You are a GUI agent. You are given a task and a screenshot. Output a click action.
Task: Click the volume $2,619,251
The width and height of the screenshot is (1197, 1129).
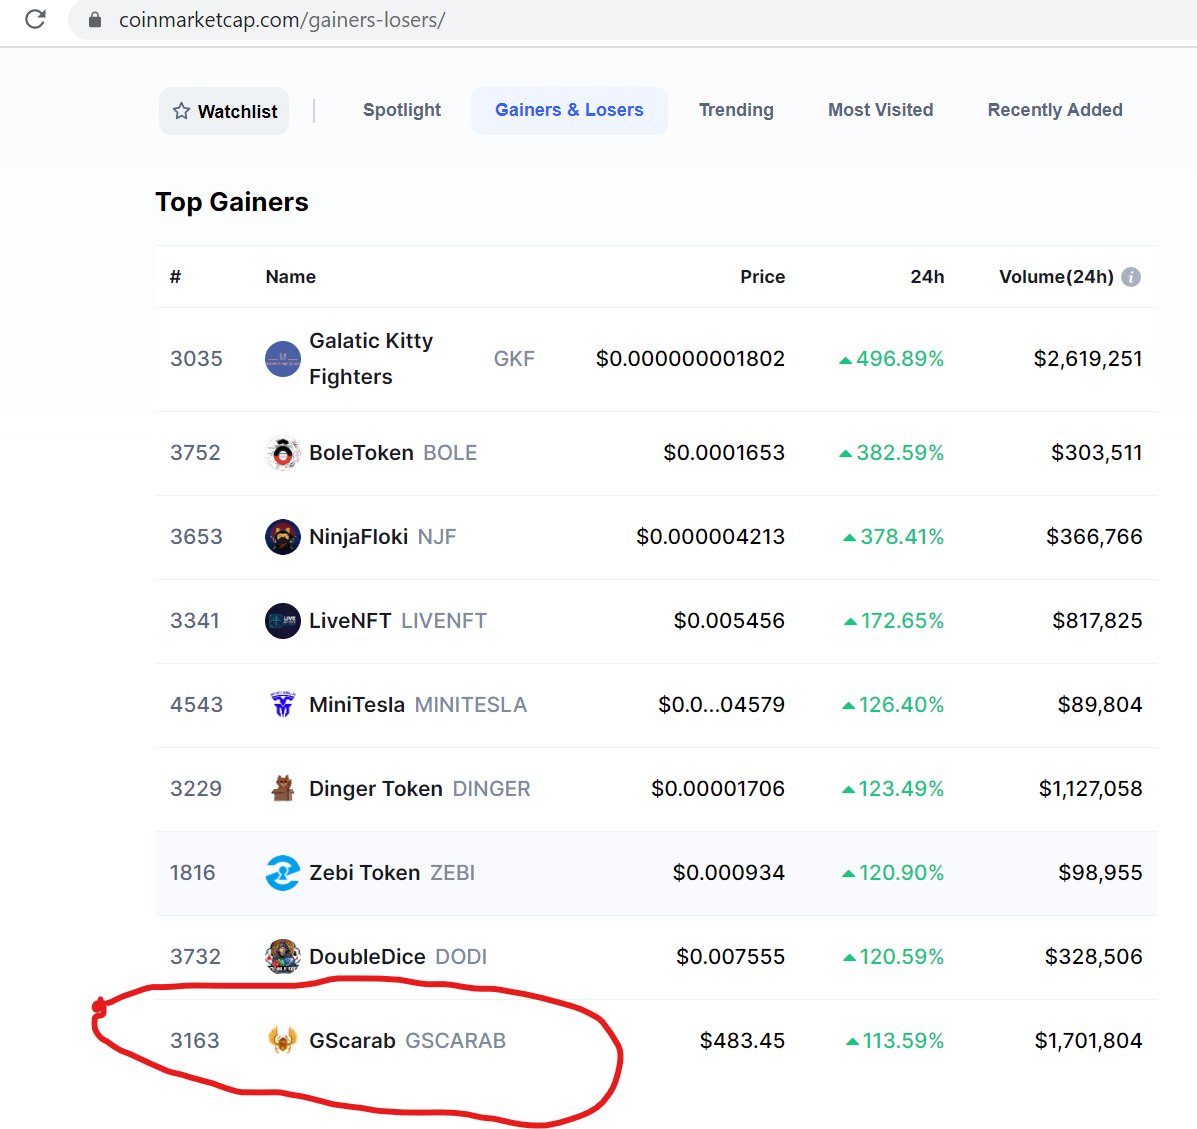click(1088, 359)
